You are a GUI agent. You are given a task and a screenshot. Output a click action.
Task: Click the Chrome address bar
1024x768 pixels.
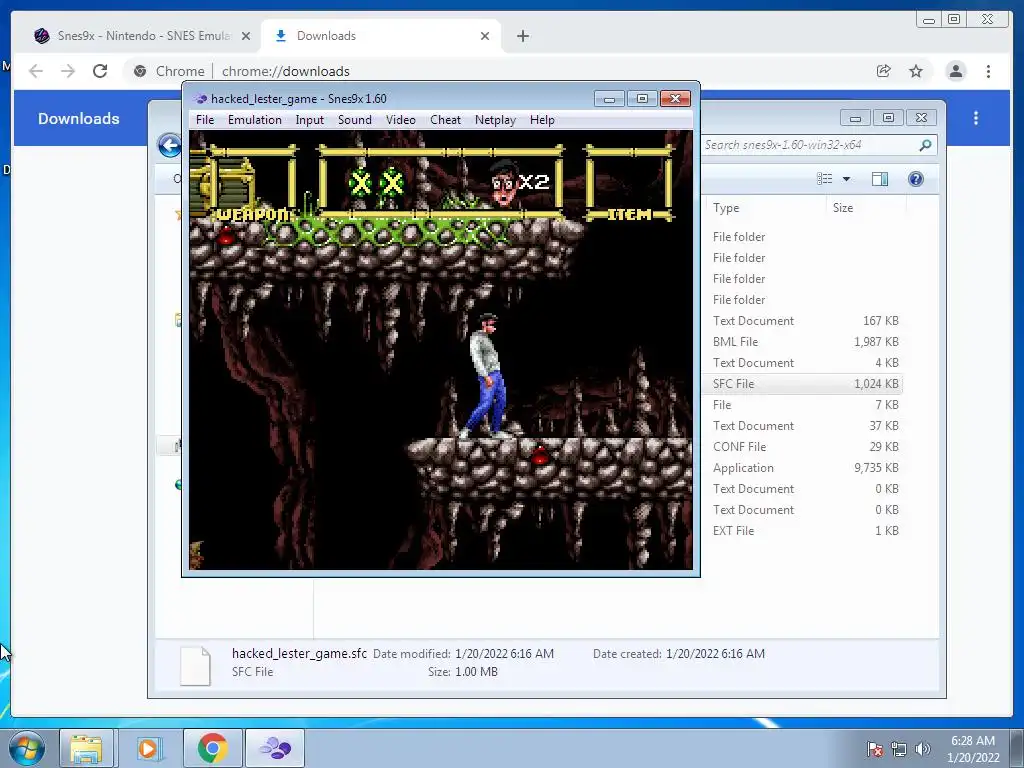pos(496,71)
